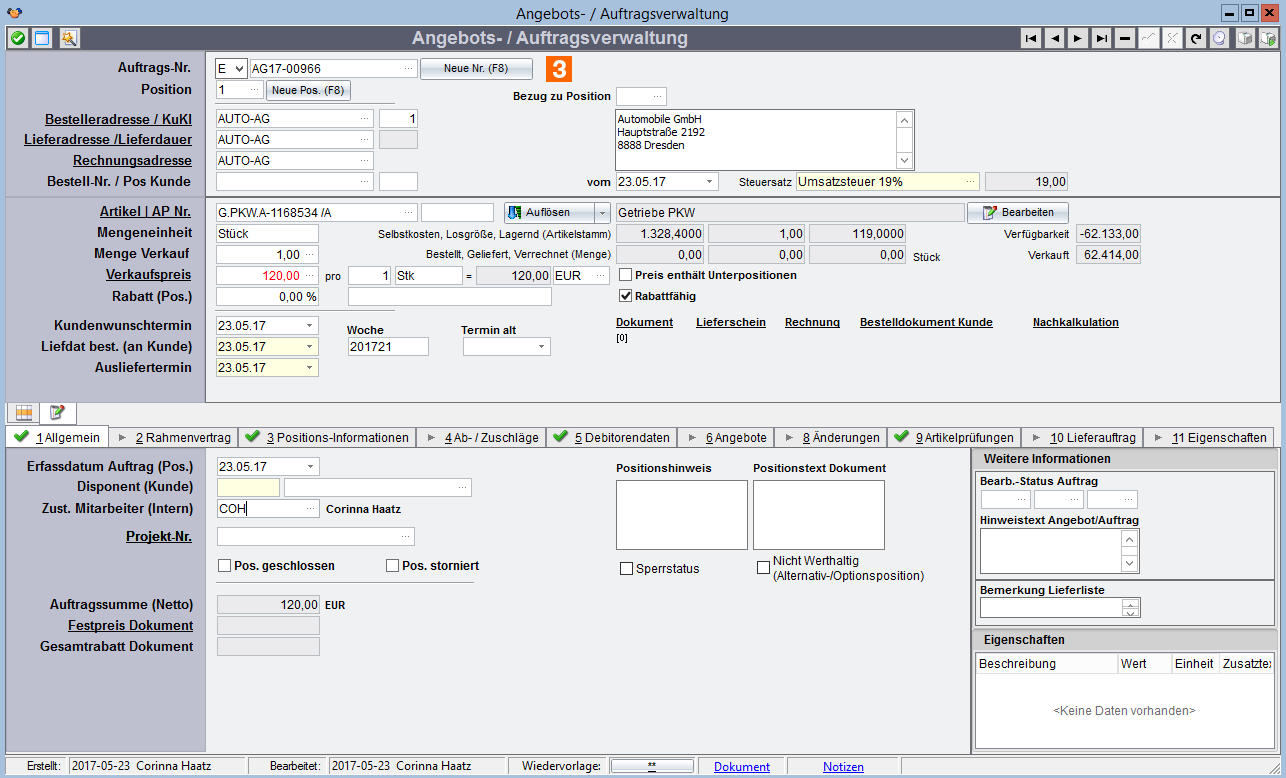Check the Pos. geschlossen checkbox
This screenshot has height=778, width=1286.
(x=224, y=566)
